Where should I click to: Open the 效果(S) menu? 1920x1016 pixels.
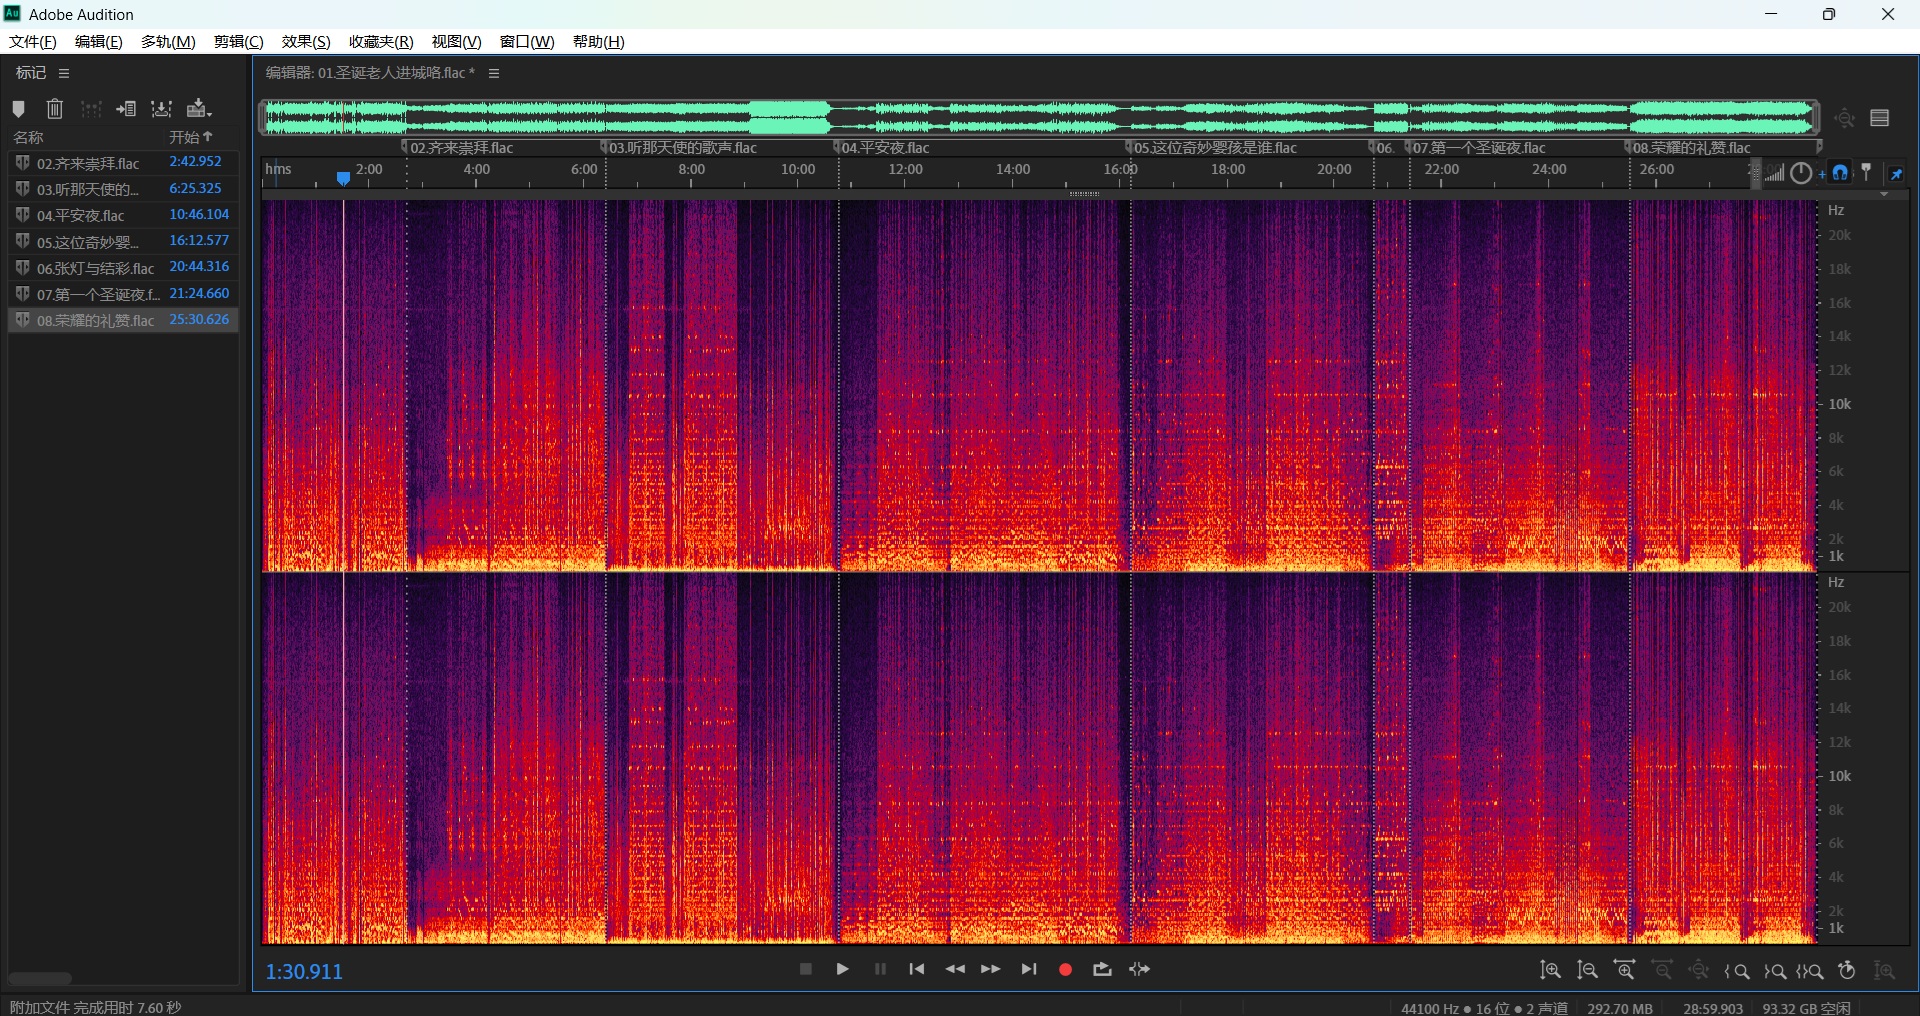pyautogui.click(x=305, y=41)
